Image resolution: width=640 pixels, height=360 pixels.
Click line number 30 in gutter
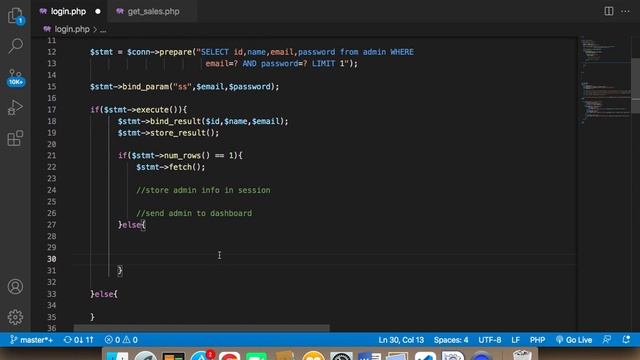point(51,259)
